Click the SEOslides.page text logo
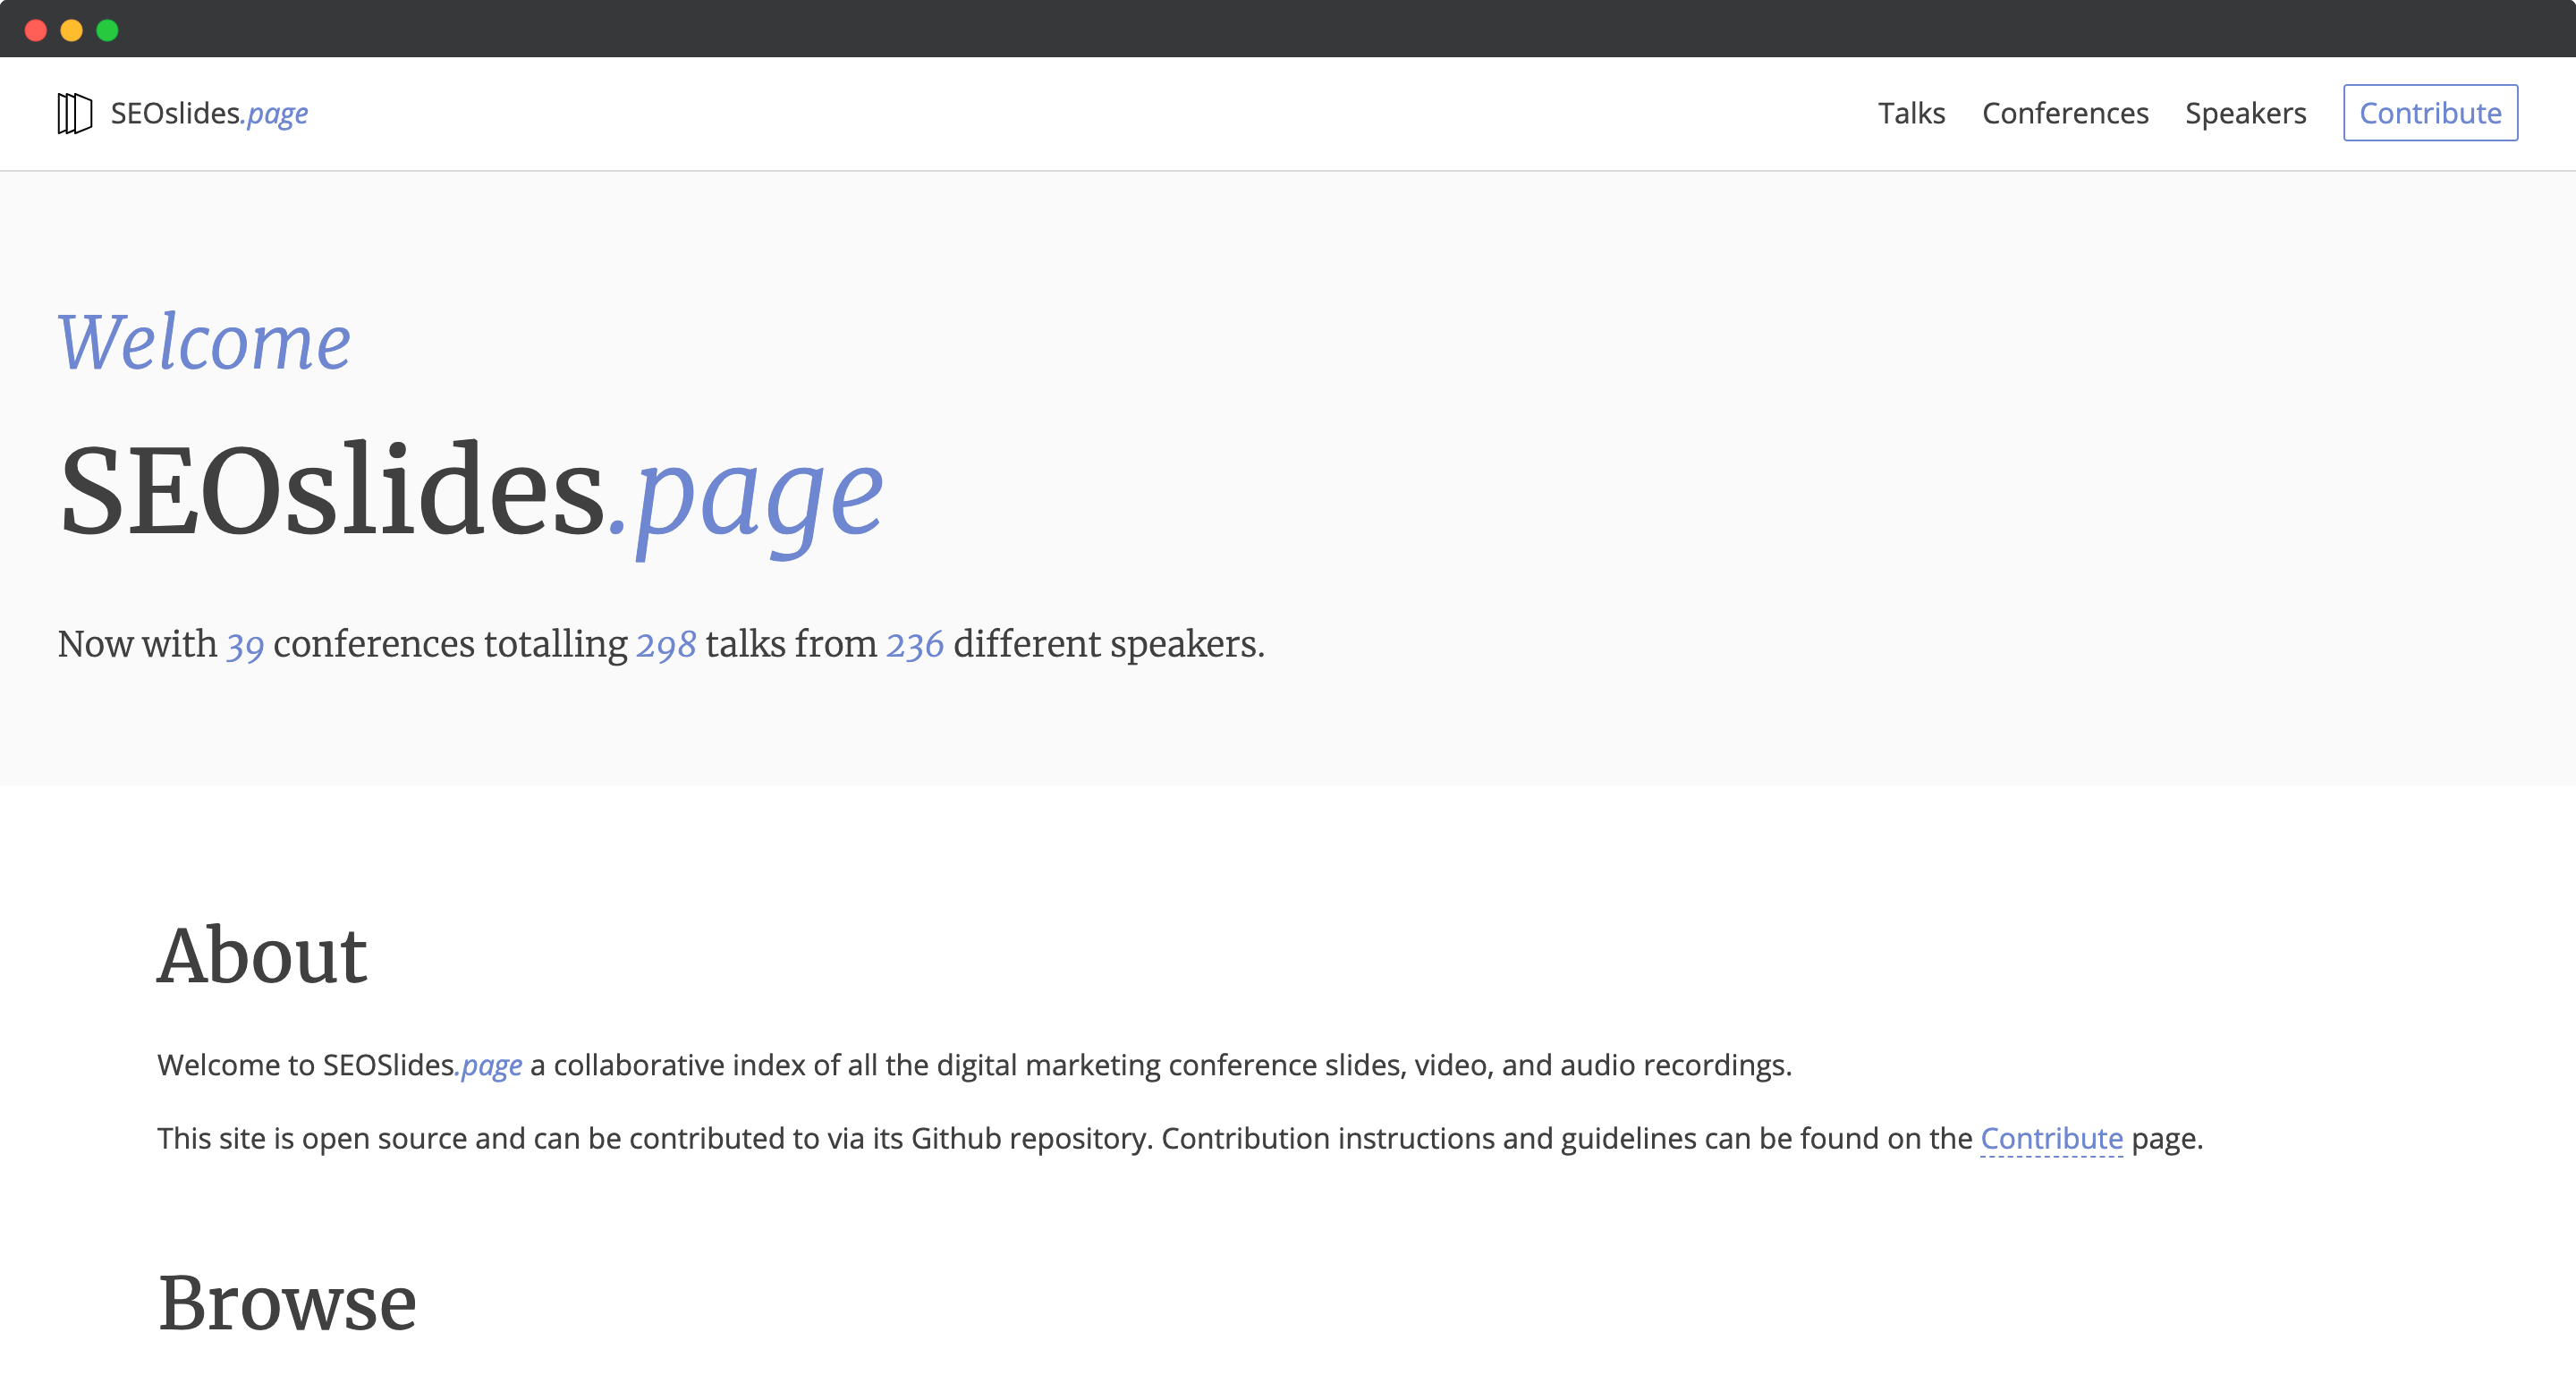The width and height of the screenshot is (2576, 1392). pyautogui.click(x=209, y=113)
